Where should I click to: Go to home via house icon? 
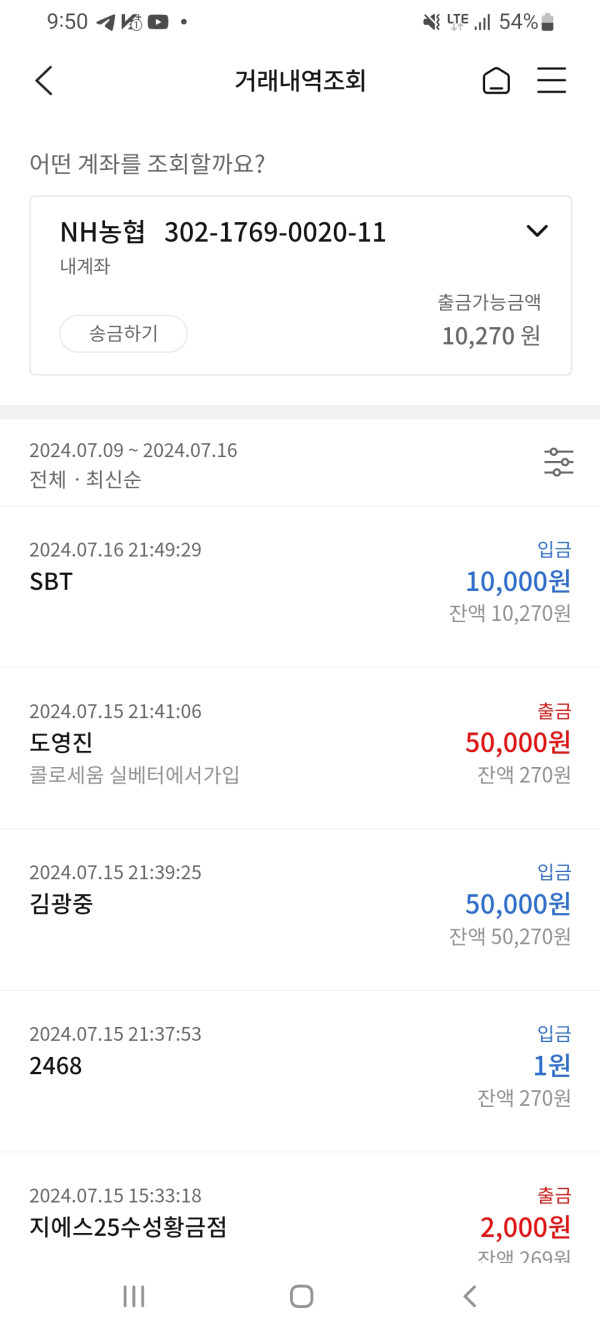496,81
